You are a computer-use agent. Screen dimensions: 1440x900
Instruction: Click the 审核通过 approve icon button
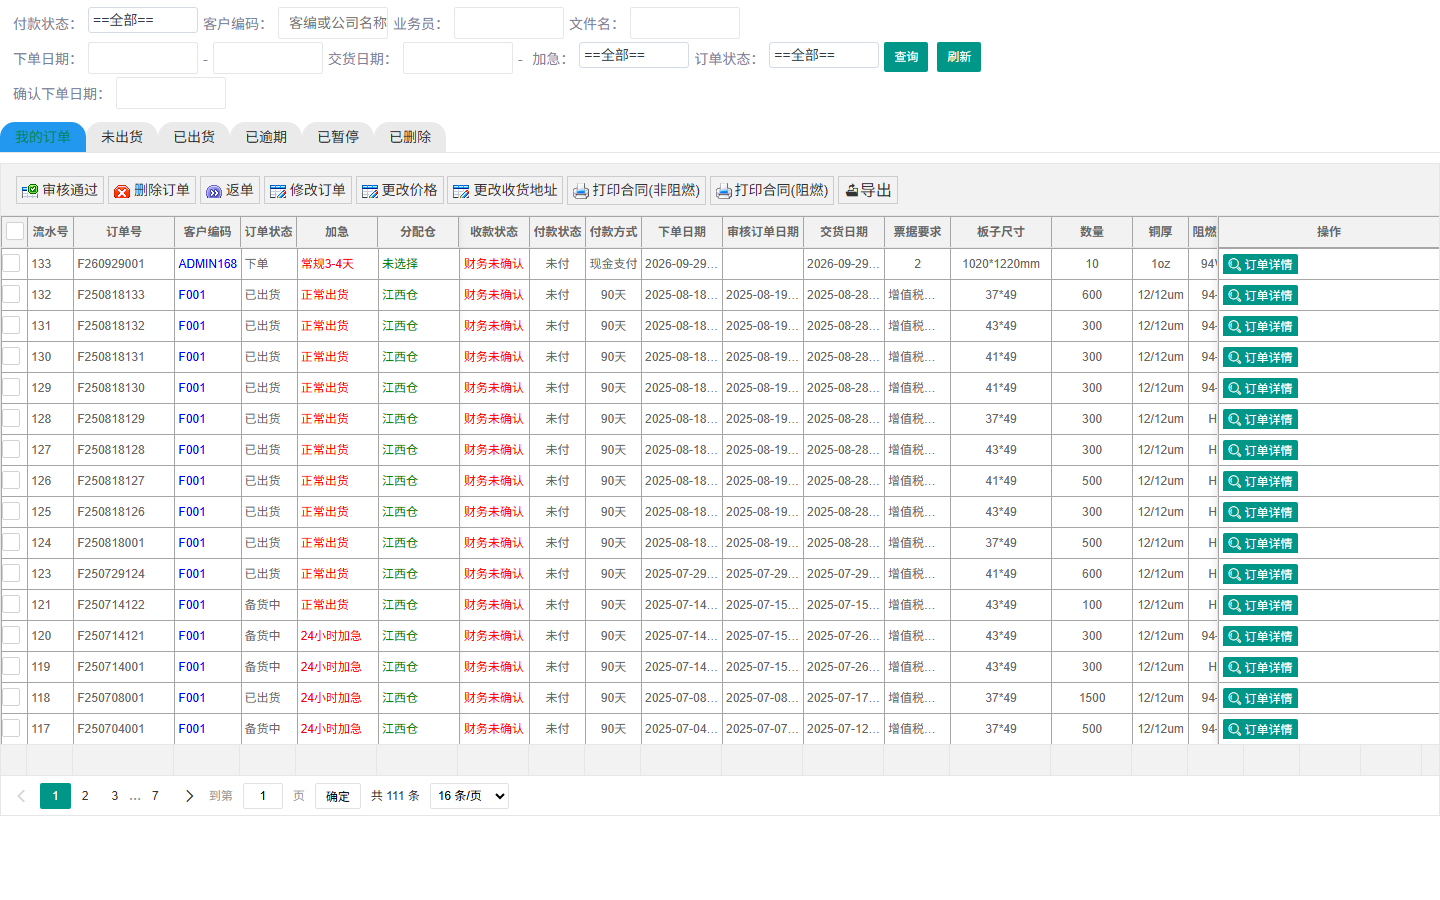pyautogui.click(x=60, y=190)
